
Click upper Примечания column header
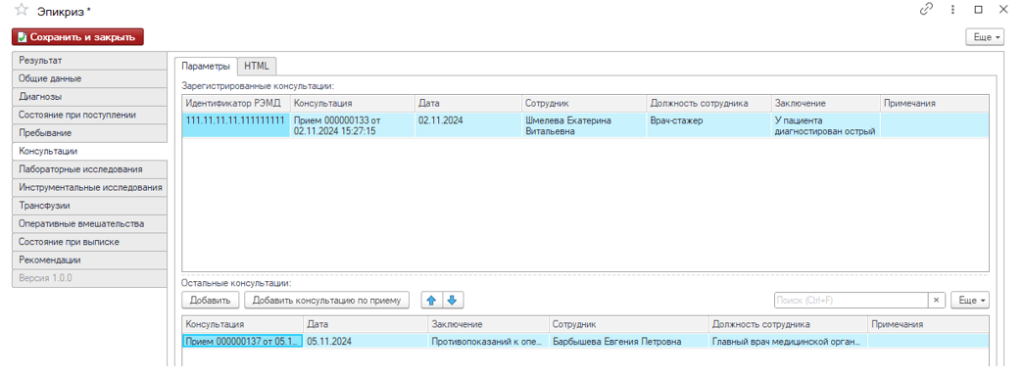pos(935,103)
